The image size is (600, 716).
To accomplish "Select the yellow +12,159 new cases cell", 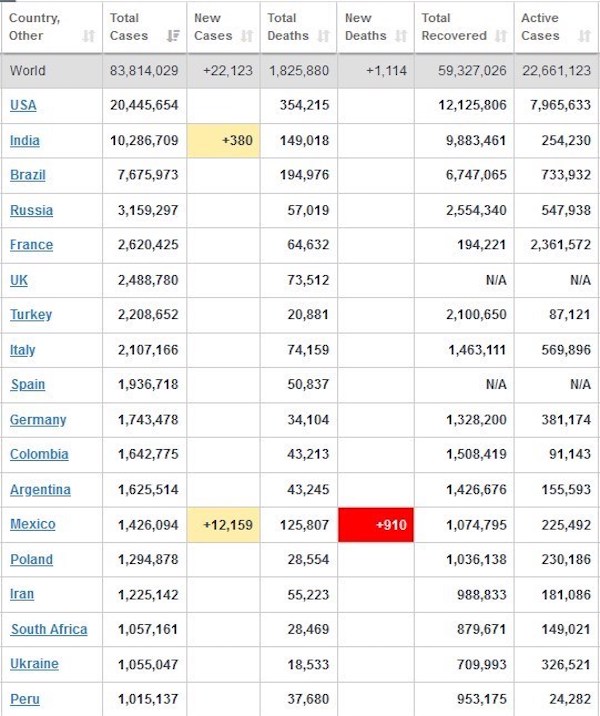I will 223,525.
